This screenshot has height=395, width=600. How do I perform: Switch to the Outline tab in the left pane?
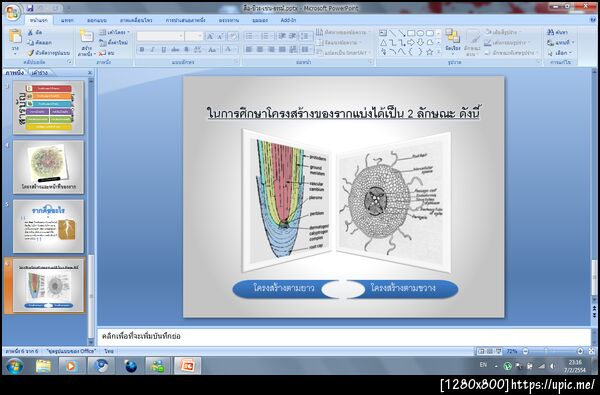pos(39,73)
